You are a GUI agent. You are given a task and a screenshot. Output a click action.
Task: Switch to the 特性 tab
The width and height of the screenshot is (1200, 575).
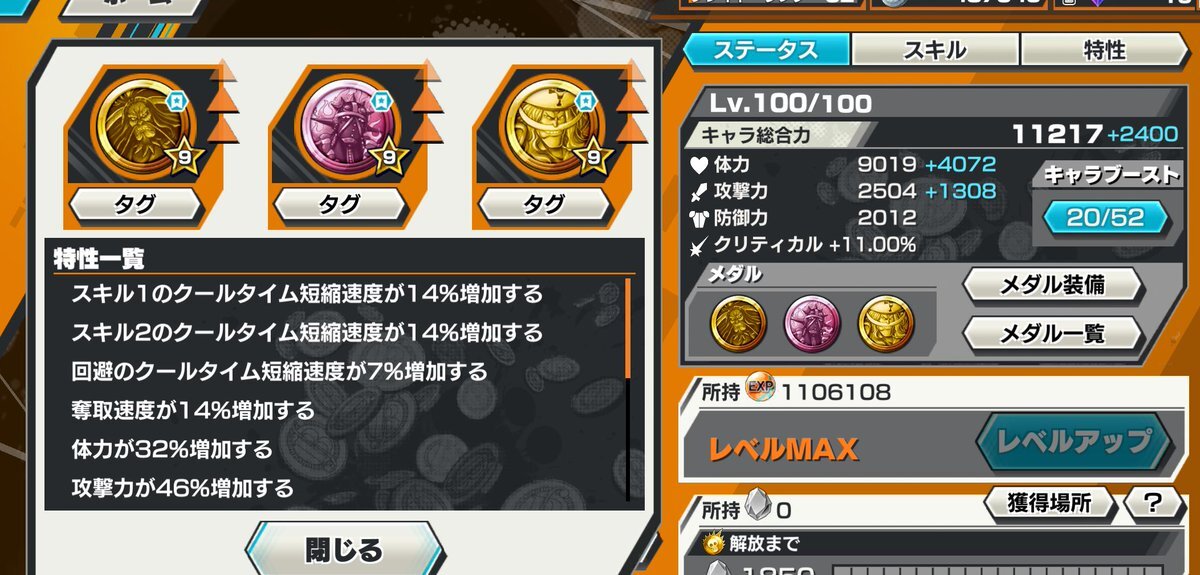tap(1104, 49)
